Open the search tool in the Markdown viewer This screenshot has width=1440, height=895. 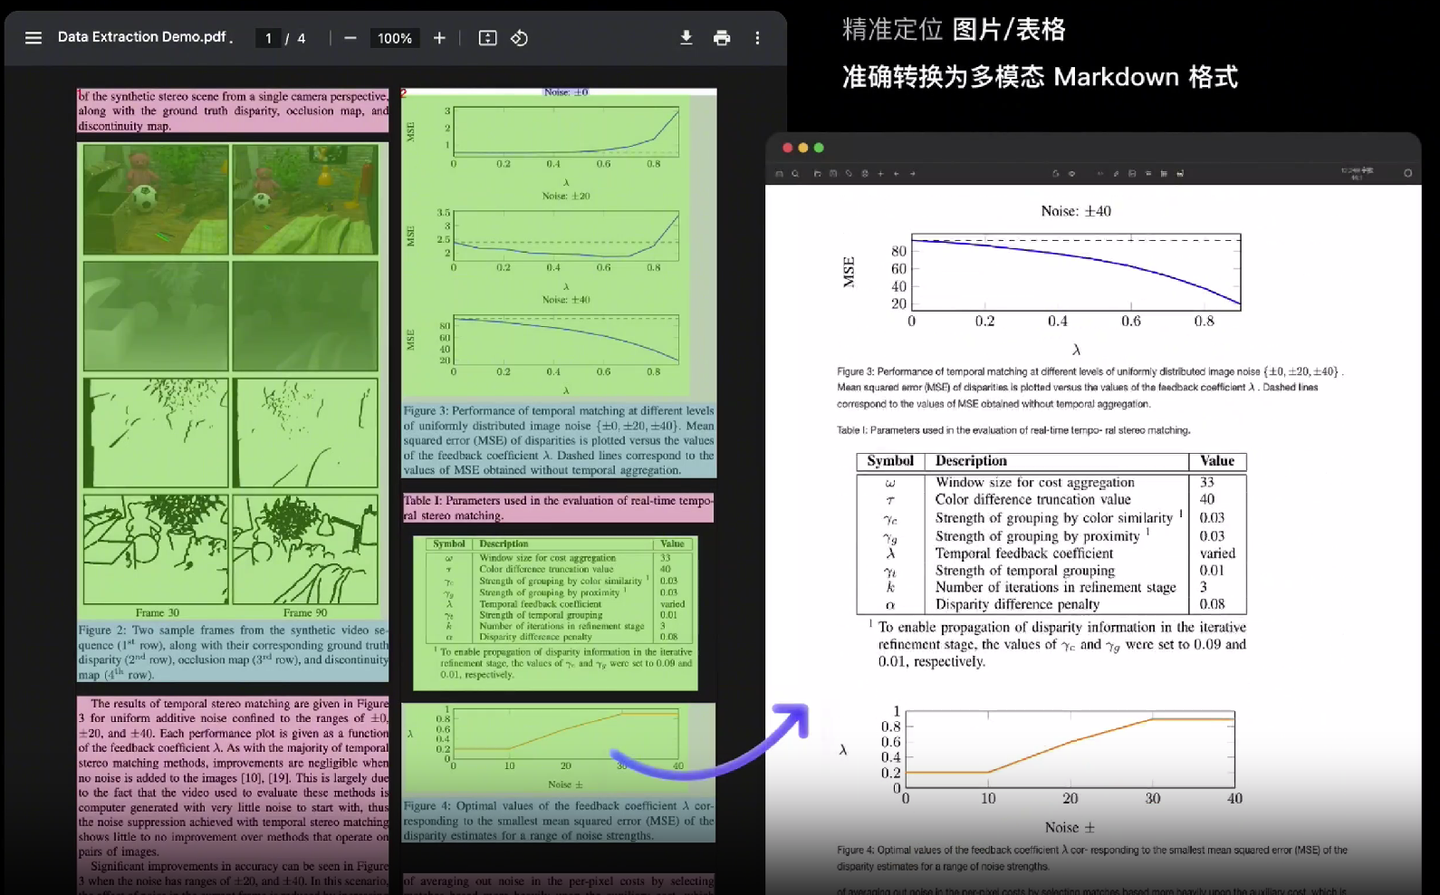pyautogui.click(x=794, y=172)
